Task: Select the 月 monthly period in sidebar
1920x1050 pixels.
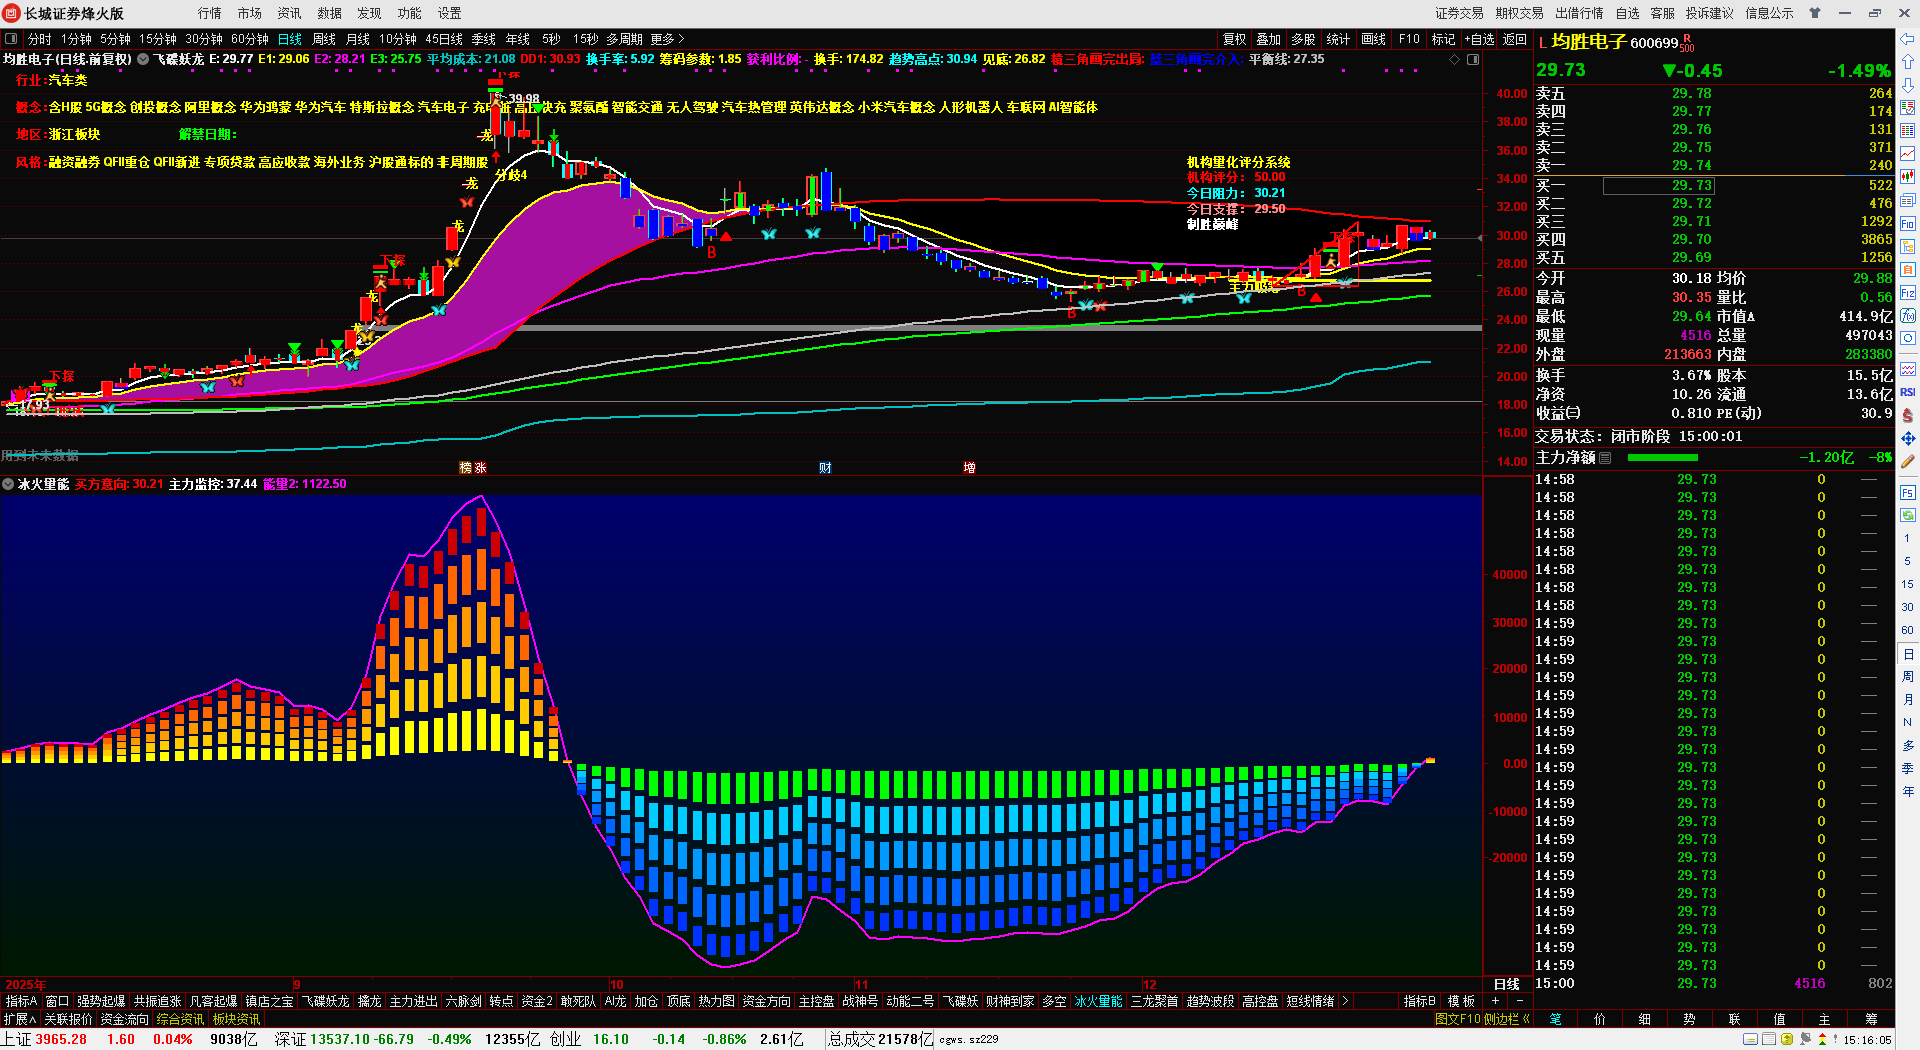Action: click(1908, 700)
